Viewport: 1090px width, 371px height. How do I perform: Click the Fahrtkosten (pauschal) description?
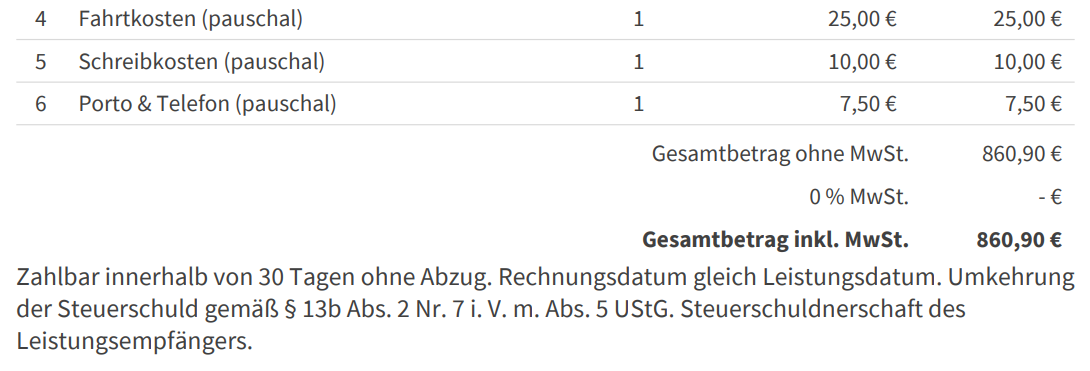coord(190,19)
